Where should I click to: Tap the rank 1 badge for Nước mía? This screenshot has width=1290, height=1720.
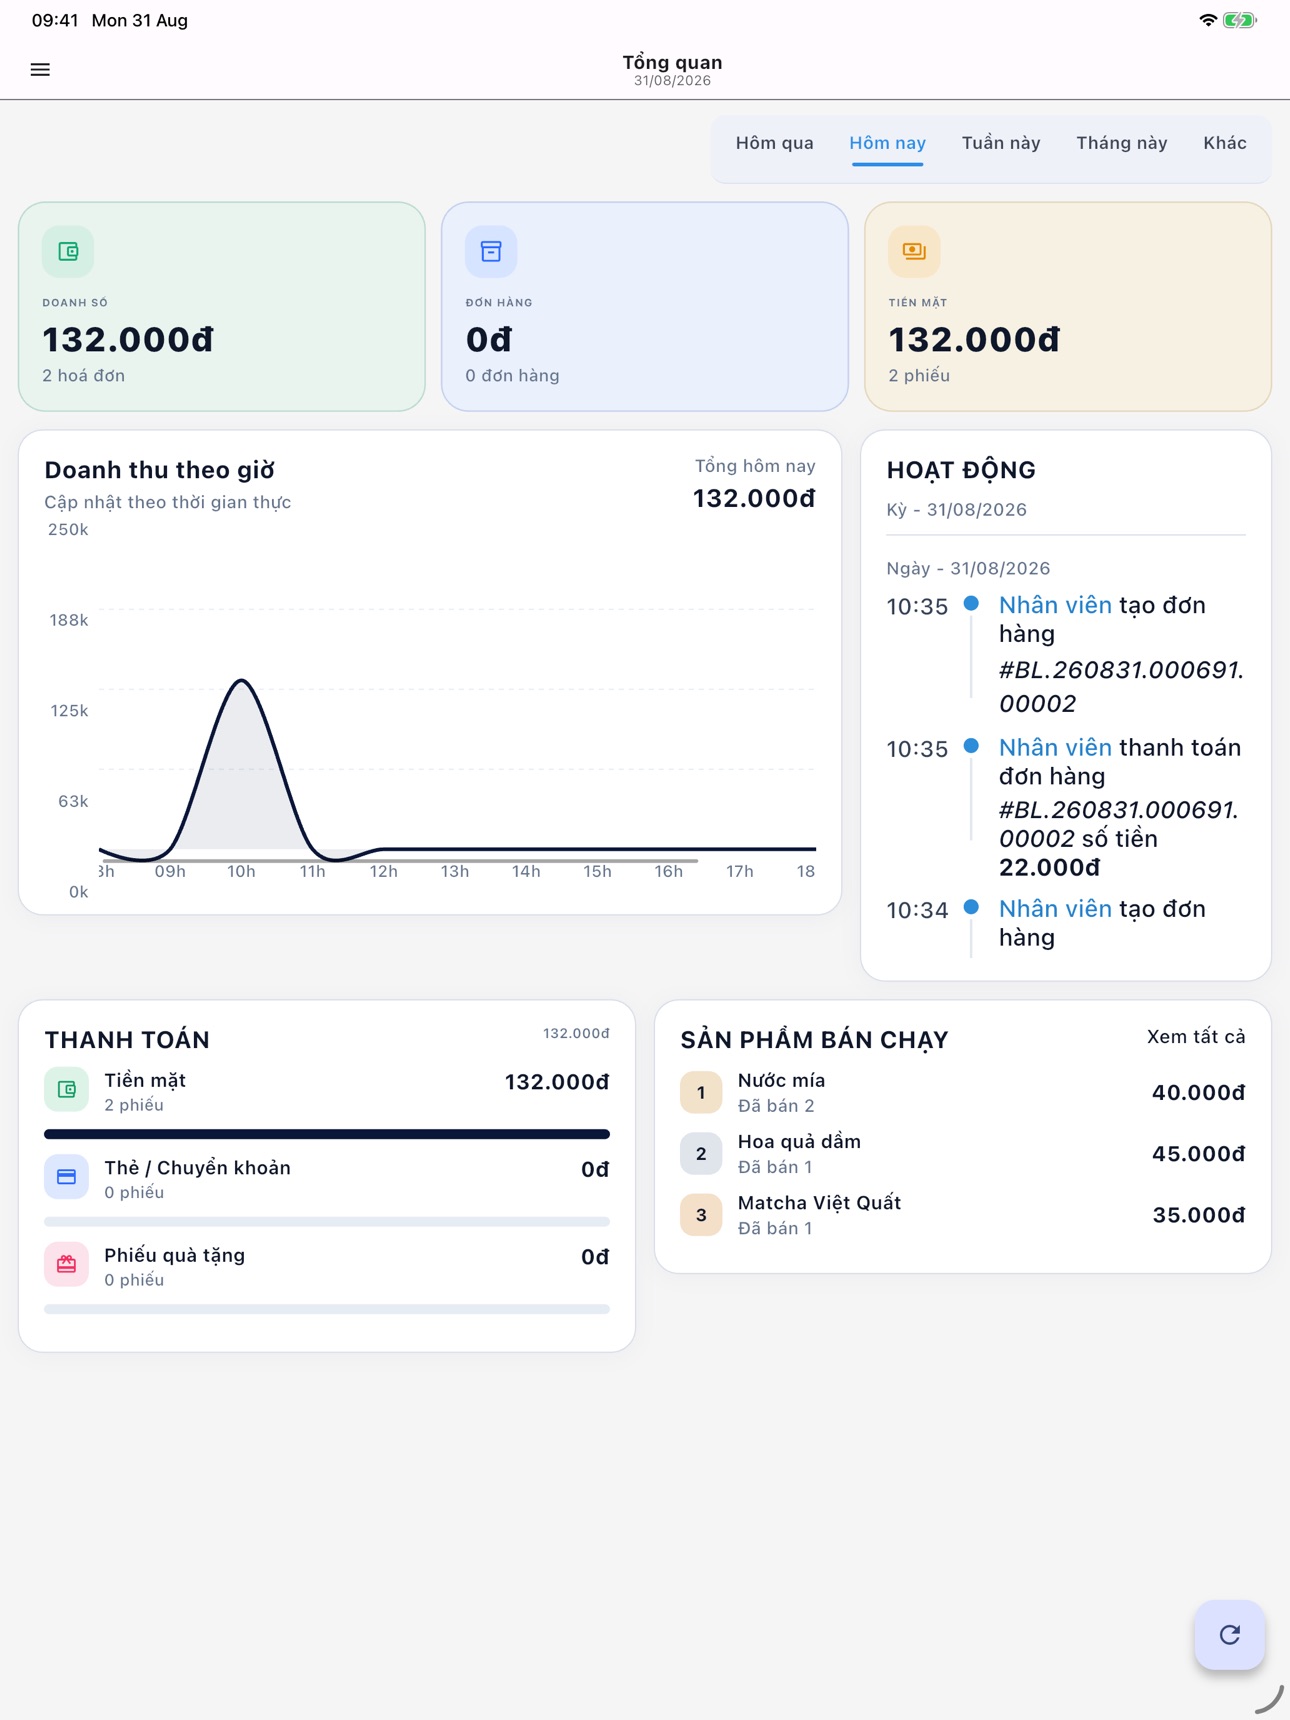click(x=701, y=1093)
